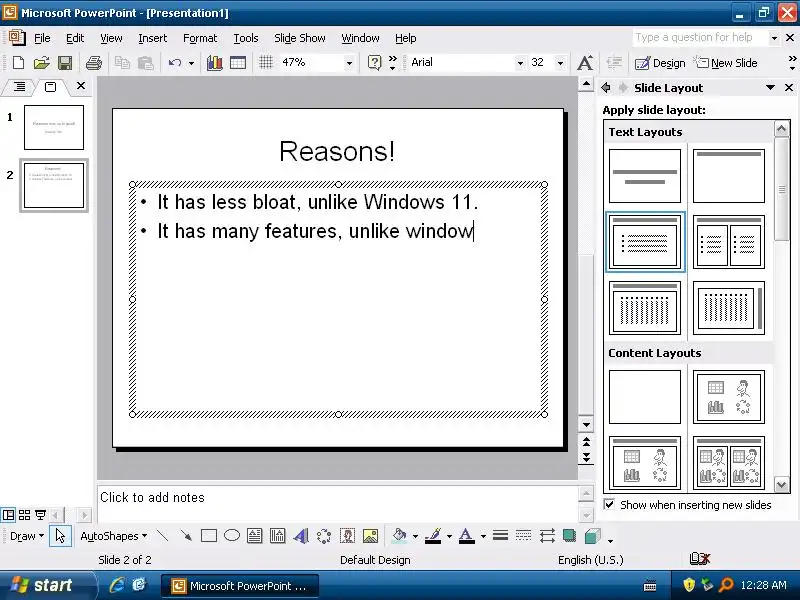The height and width of the screenshot is (600, 800).
Task: Open the File menu
Action: 42,38
